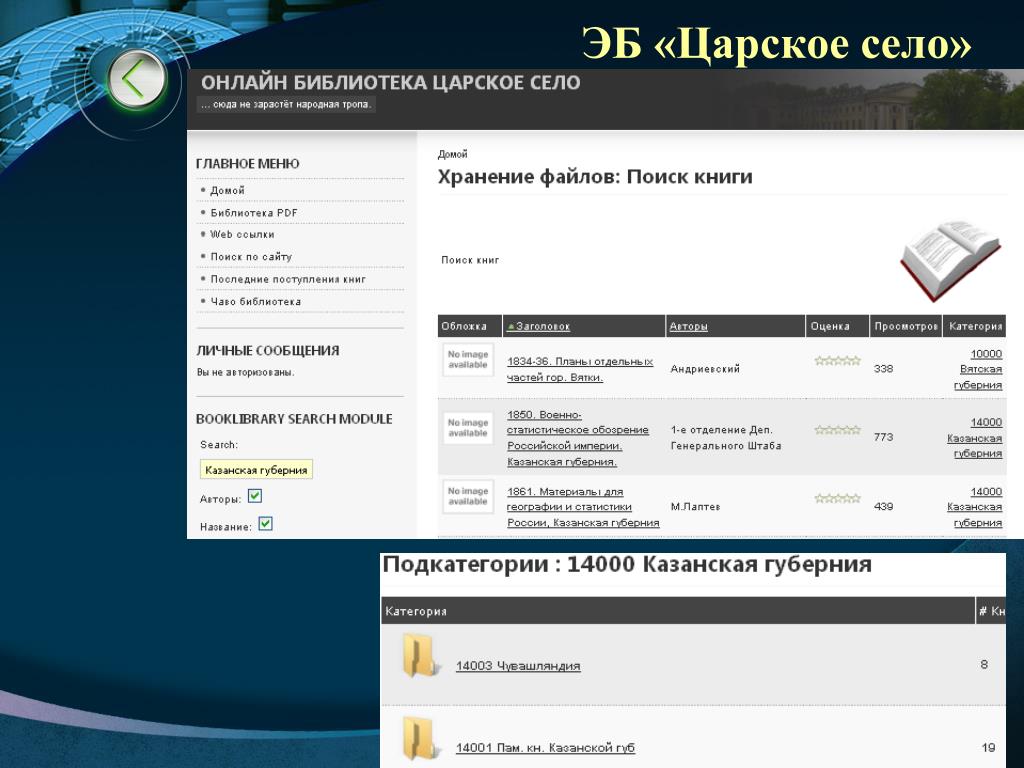Sort the table by Авторы column

tap(688, 326)
